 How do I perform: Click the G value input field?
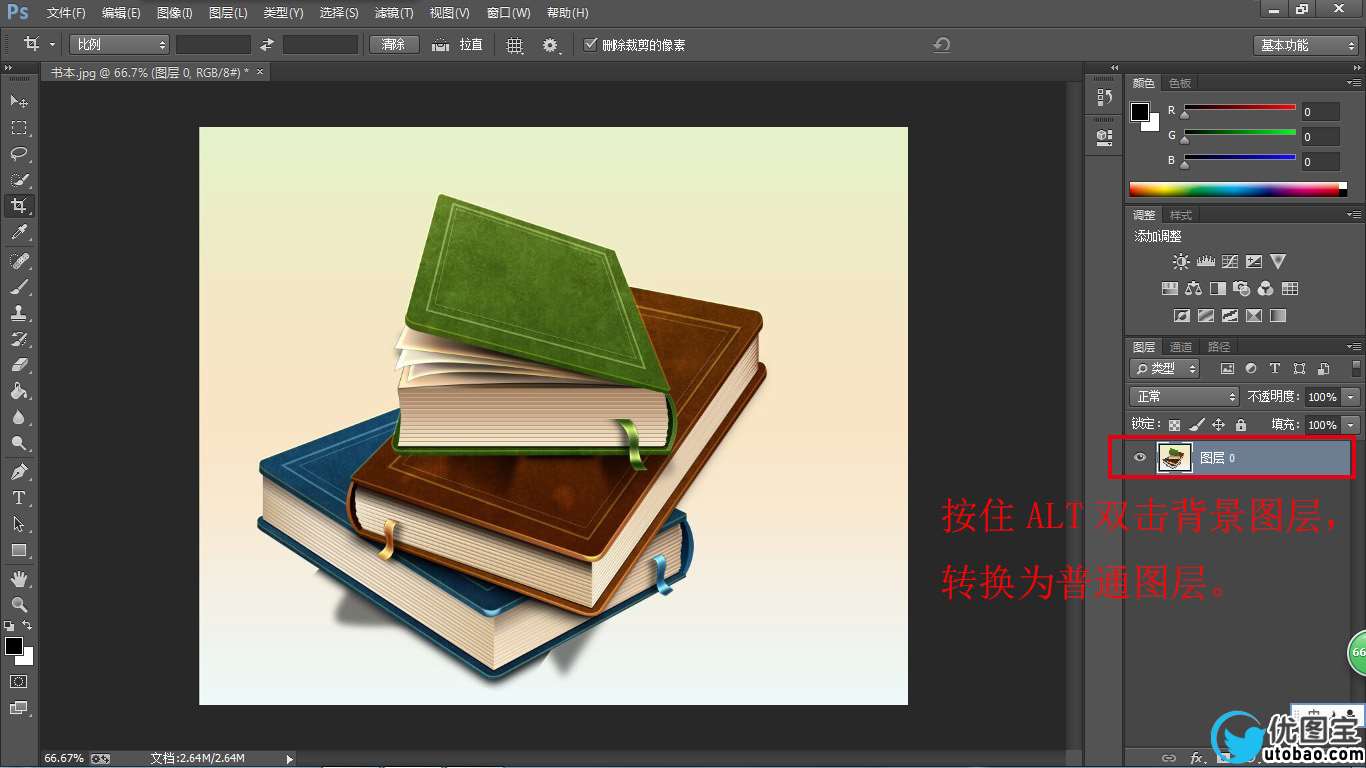(x=1320, y=137)
